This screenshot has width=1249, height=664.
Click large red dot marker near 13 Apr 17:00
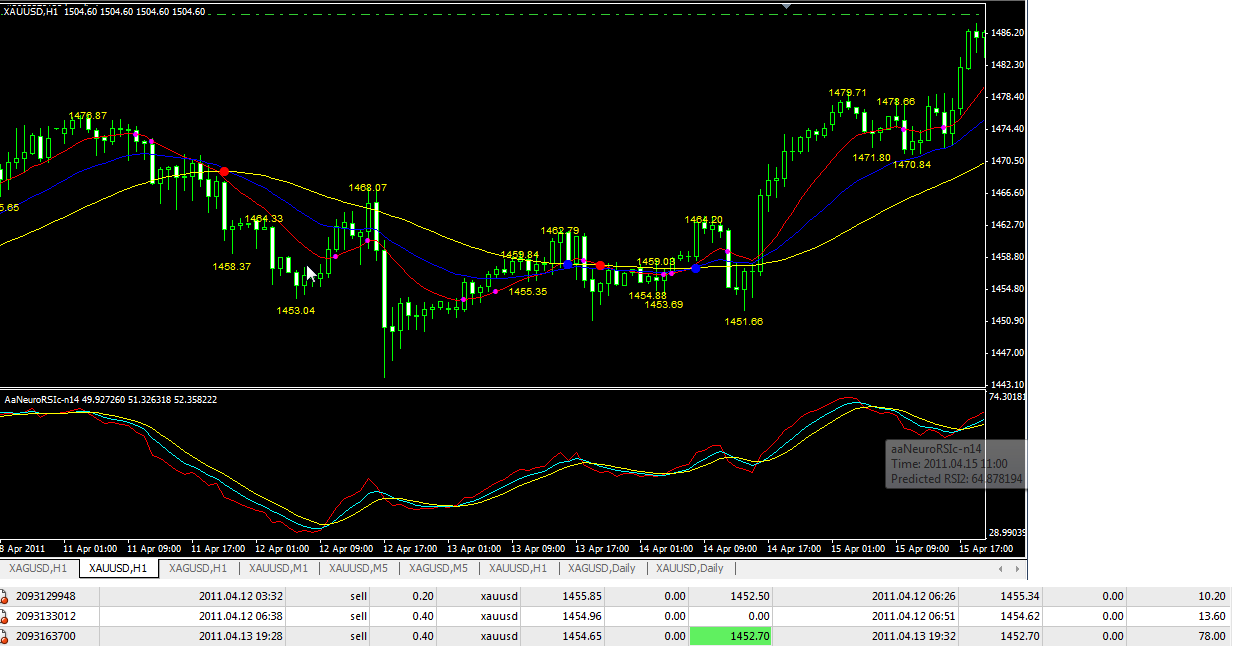[x=600, y=265]
